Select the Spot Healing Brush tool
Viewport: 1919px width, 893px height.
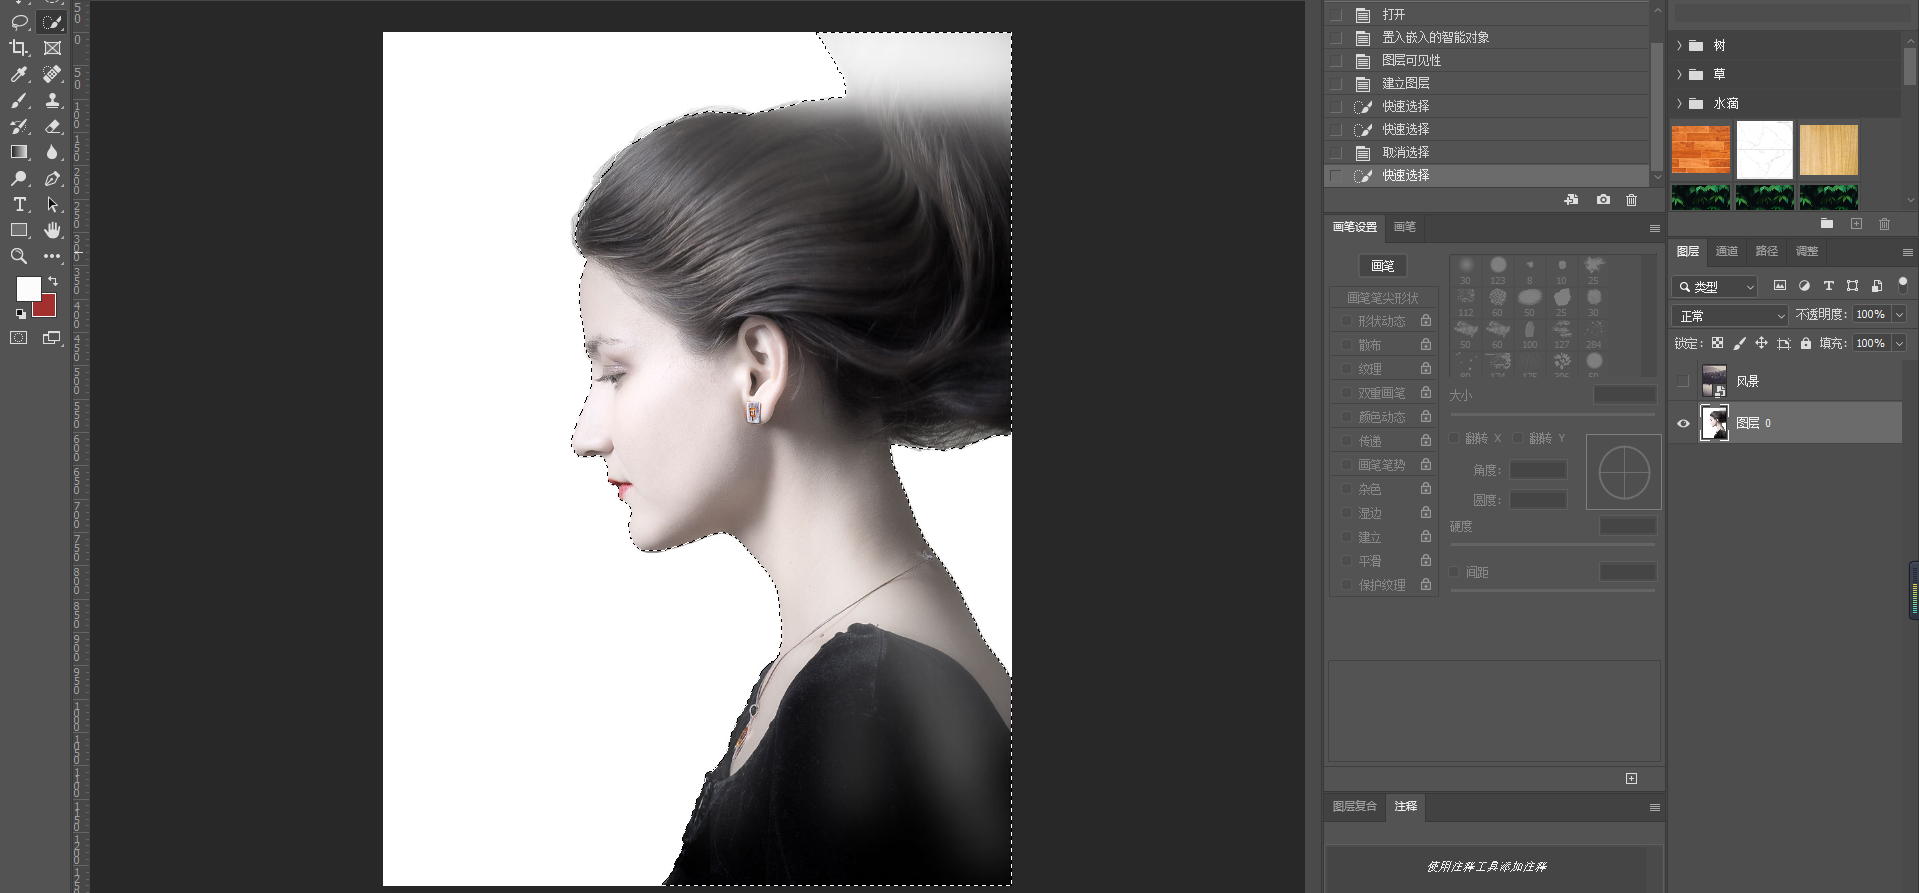[x=52, y=74]
